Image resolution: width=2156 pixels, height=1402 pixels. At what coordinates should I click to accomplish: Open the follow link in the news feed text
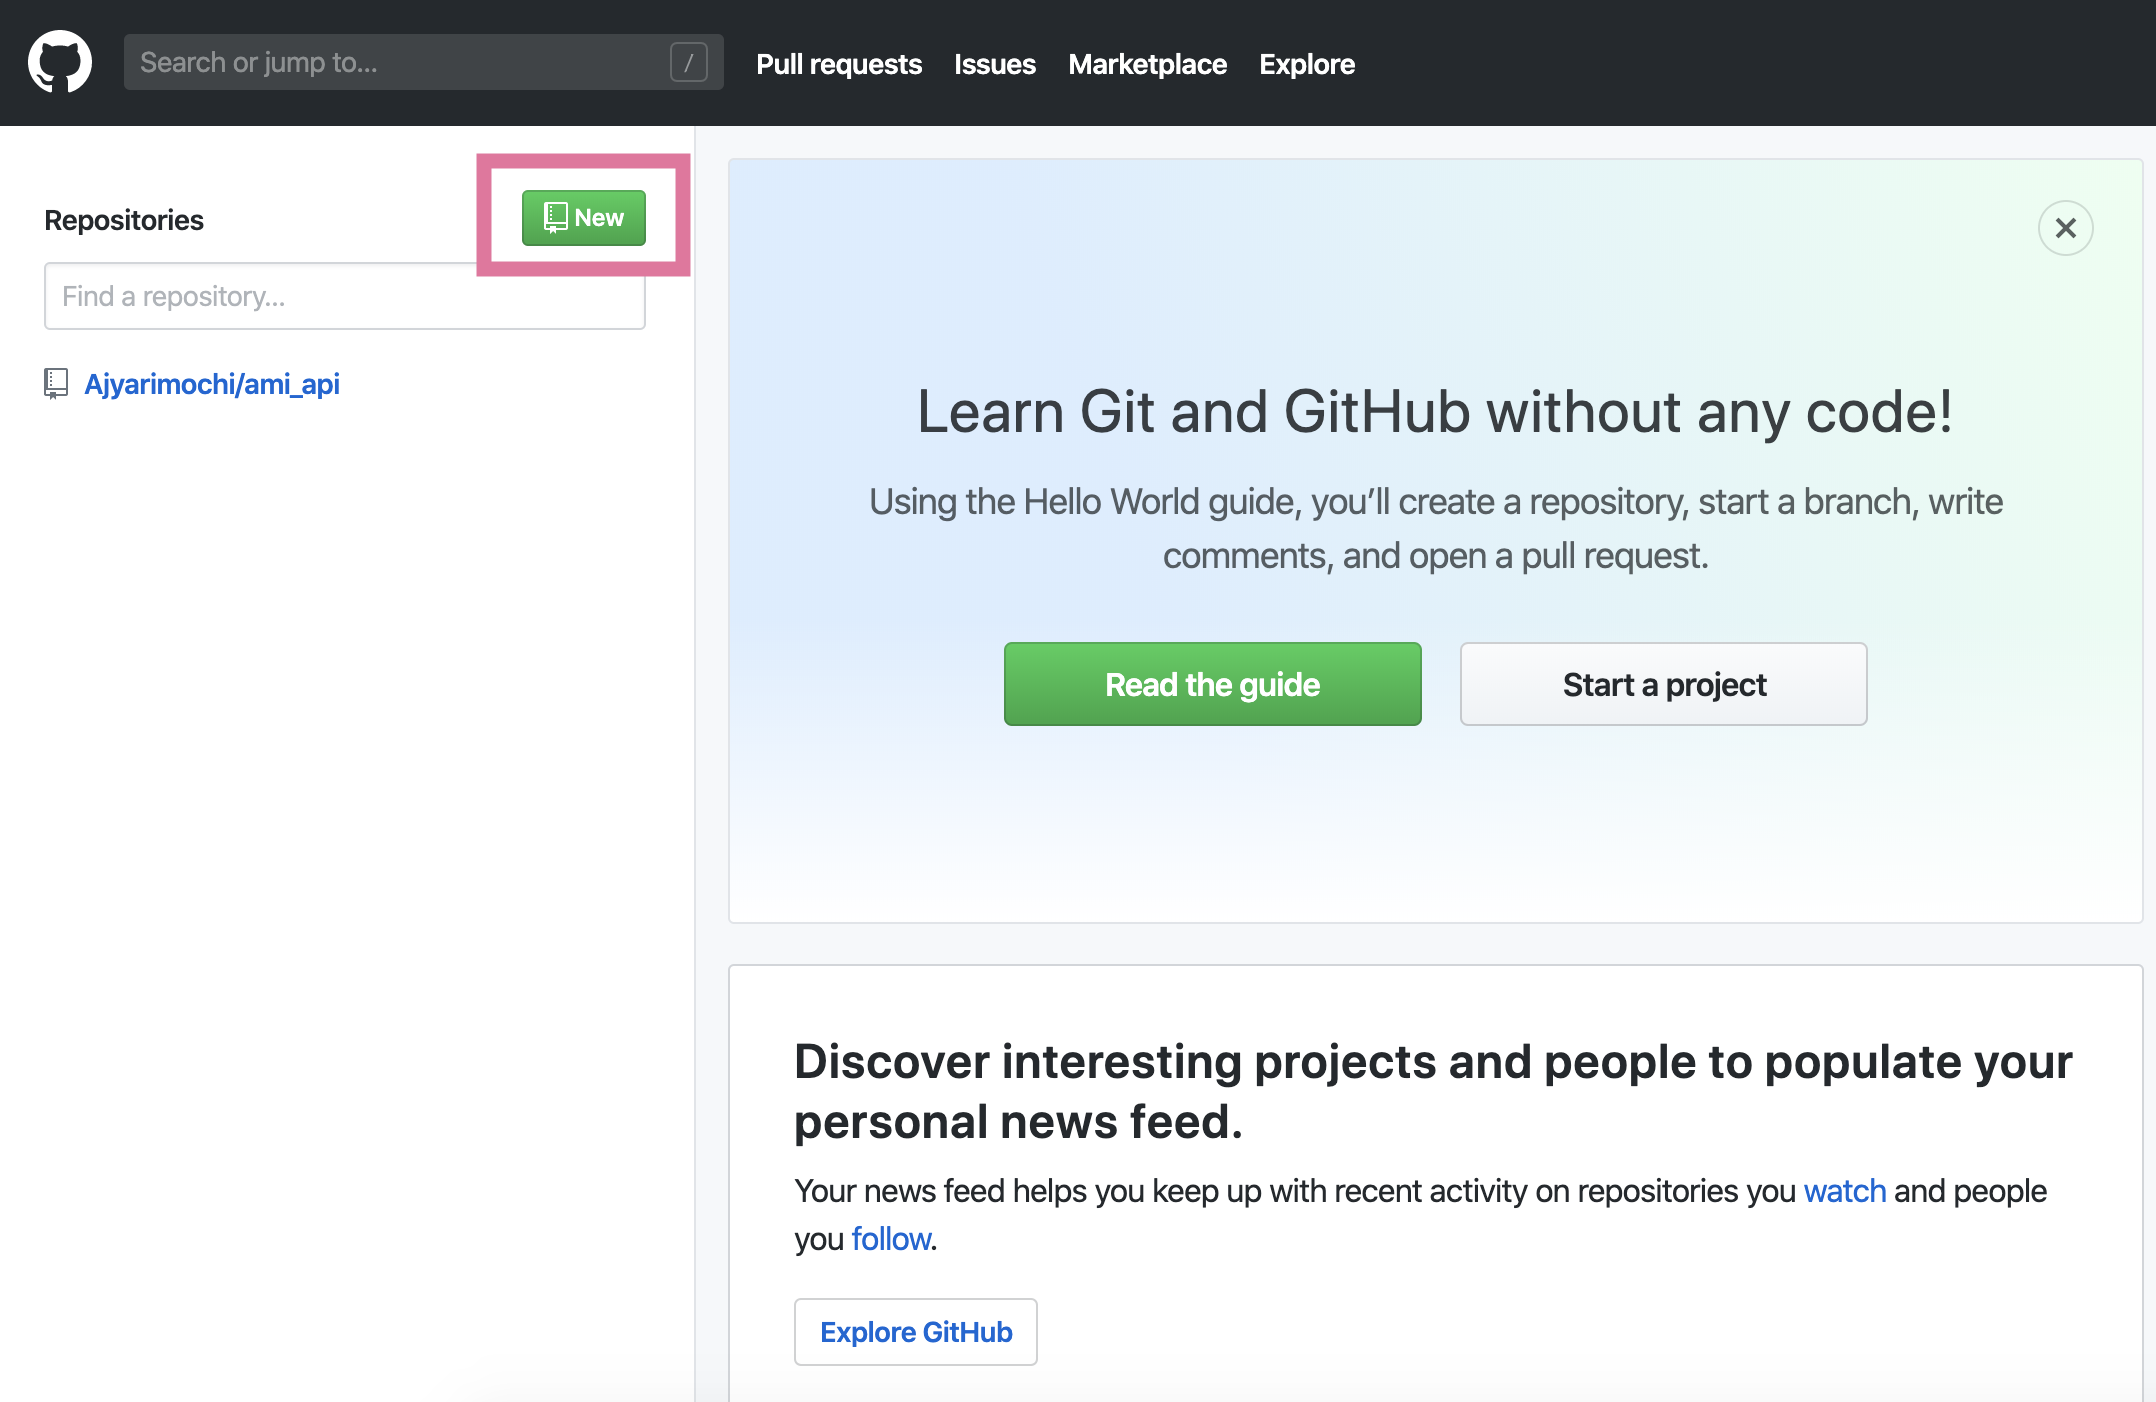[889, 1238]
